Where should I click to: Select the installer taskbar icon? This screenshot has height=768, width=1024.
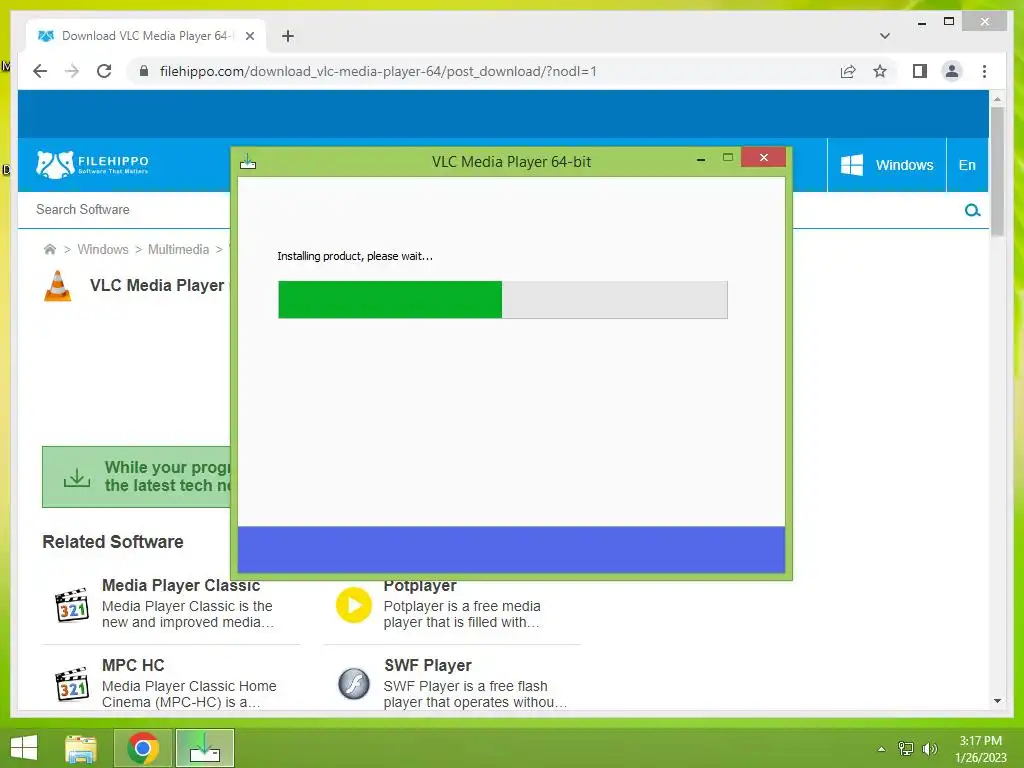[204, 748]
